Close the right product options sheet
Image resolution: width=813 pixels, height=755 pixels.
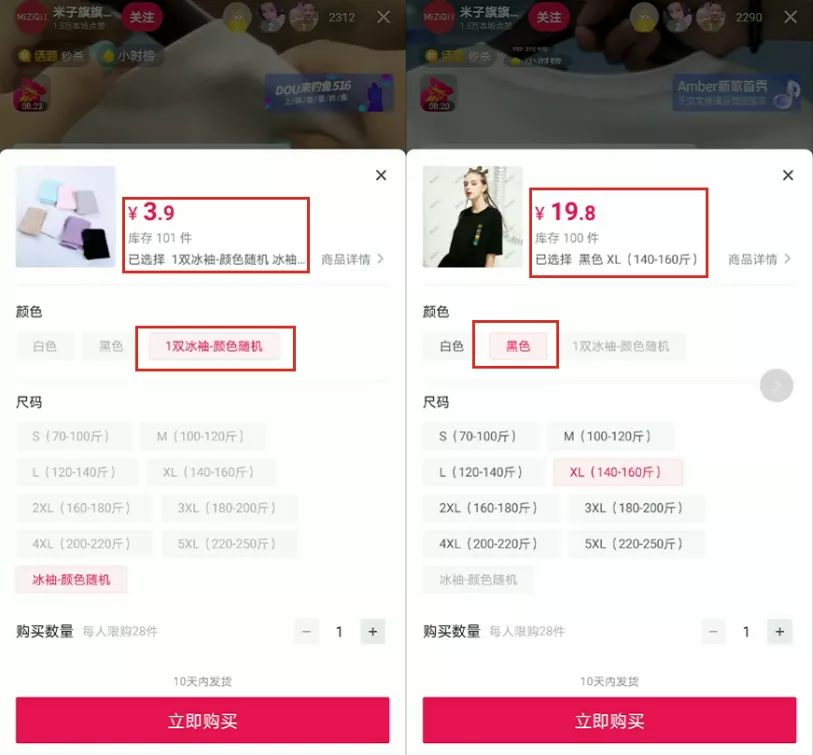pyautogui.click(x=788, y=175)
